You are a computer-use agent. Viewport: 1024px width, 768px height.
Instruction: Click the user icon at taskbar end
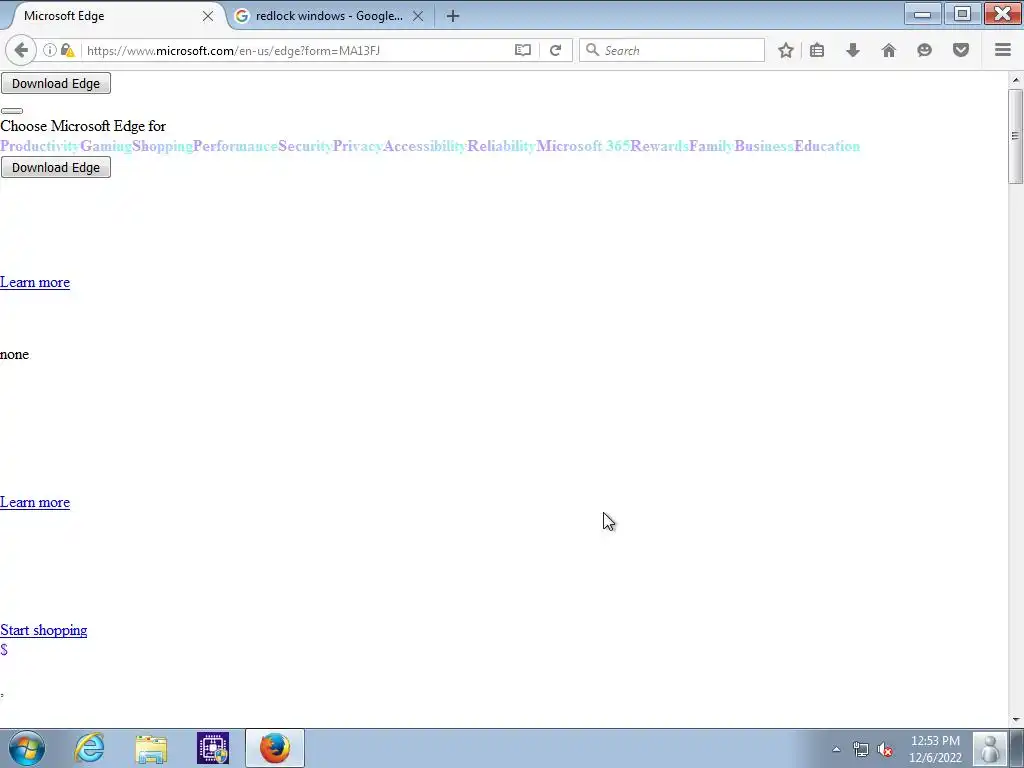[x=990, y=748]
